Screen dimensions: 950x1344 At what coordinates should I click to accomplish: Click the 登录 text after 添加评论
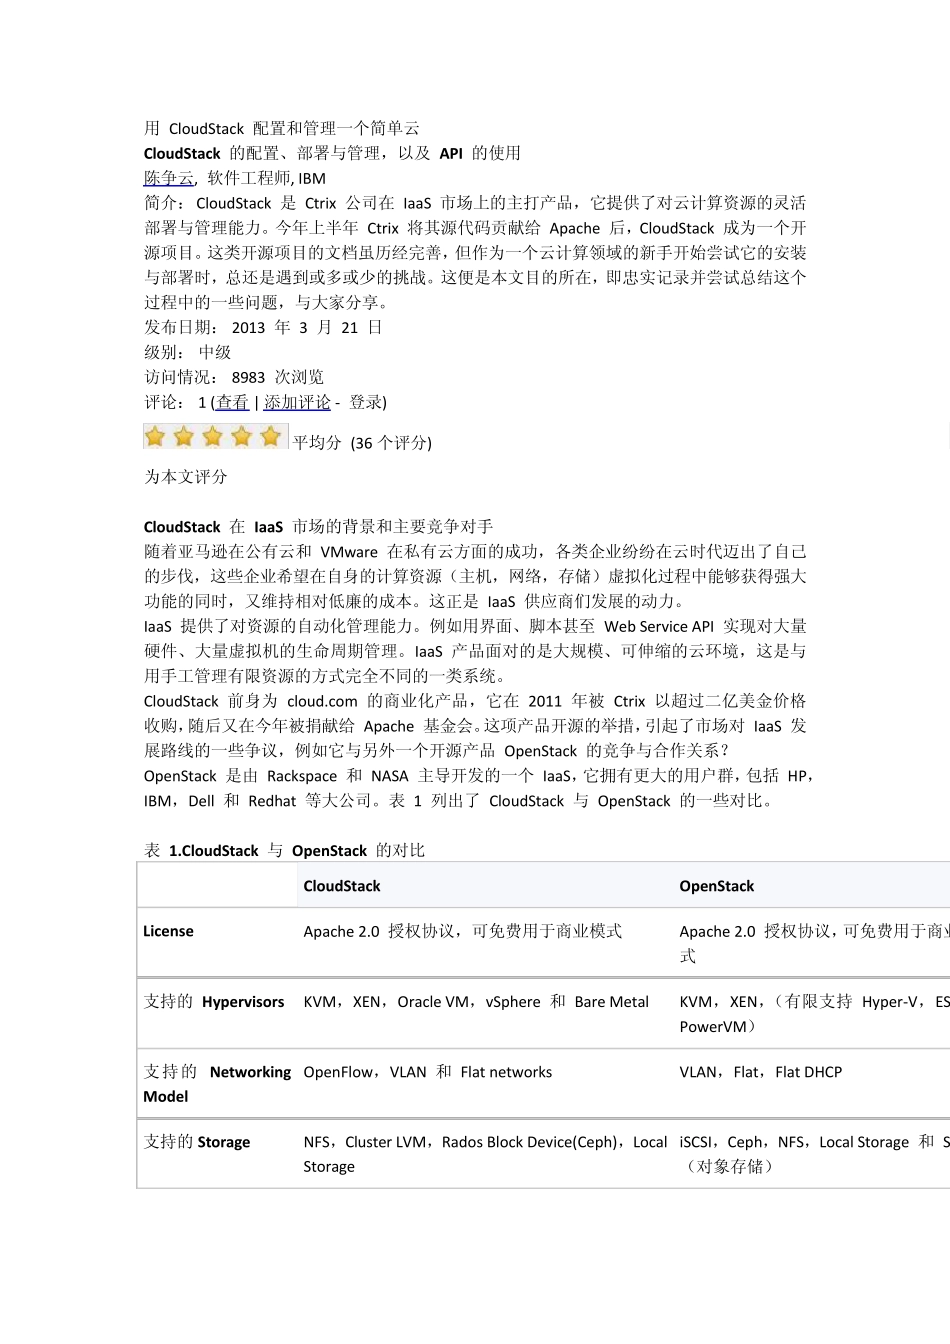pyautogui.click(x=365, y=402)
